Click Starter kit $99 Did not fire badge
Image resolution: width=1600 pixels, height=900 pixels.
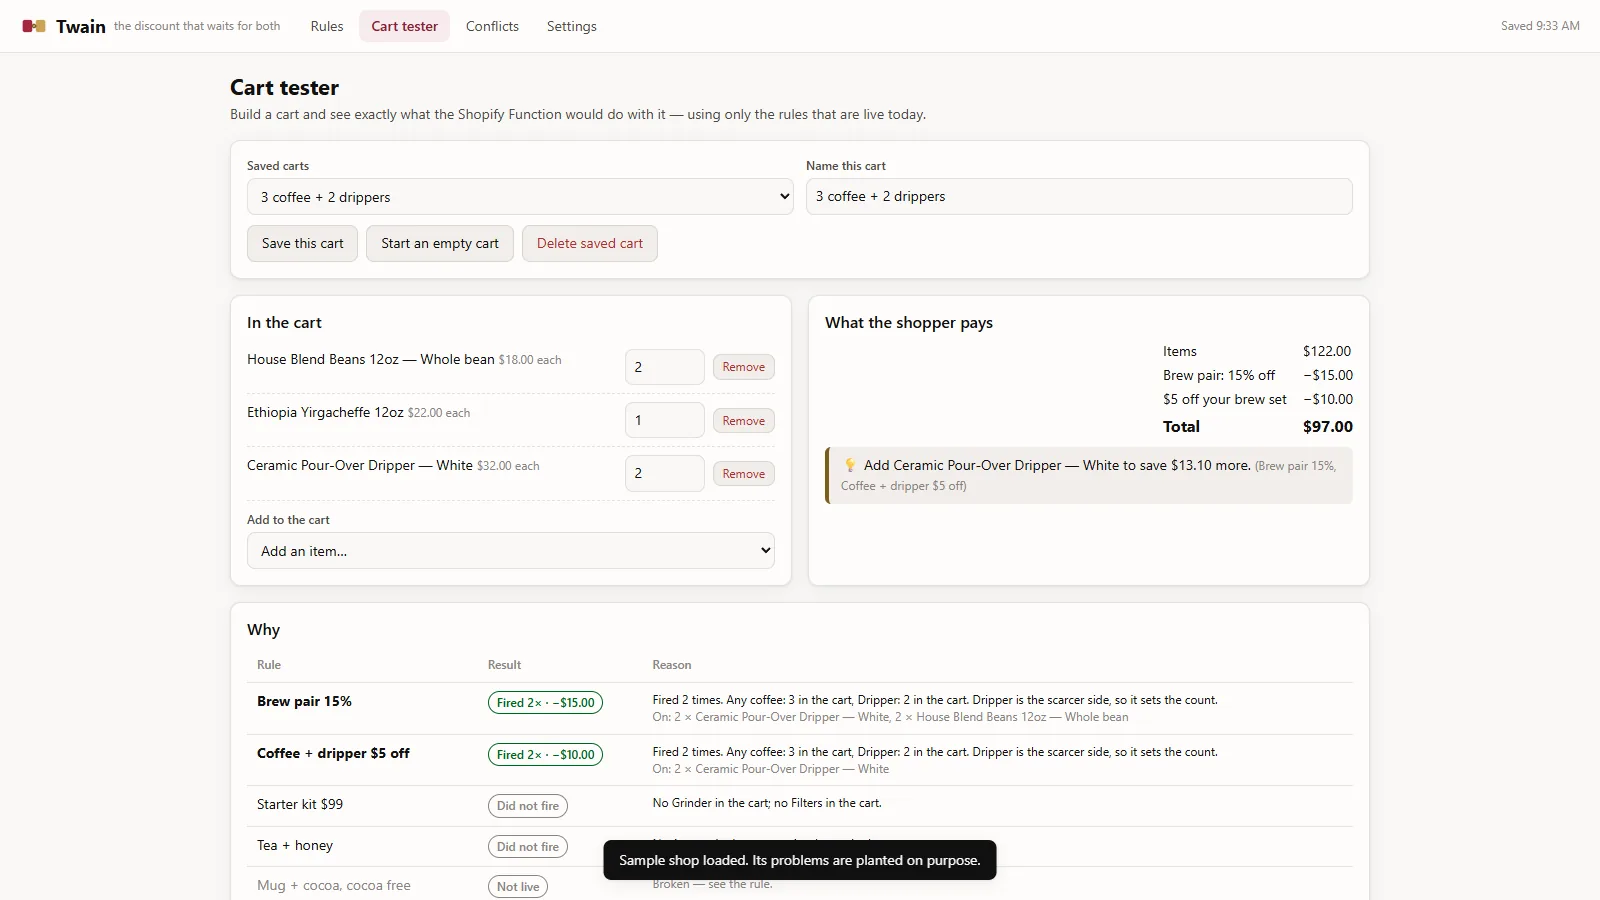pyautogui.click(x=528, y=806)
